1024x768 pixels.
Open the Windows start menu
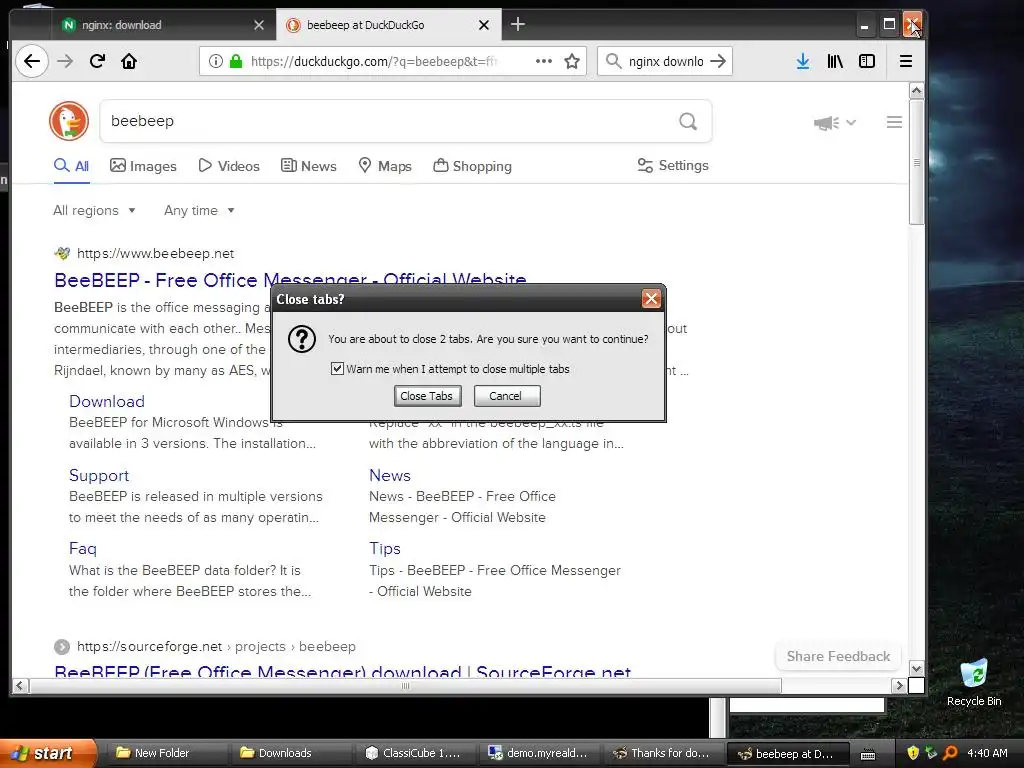[47, 753]
